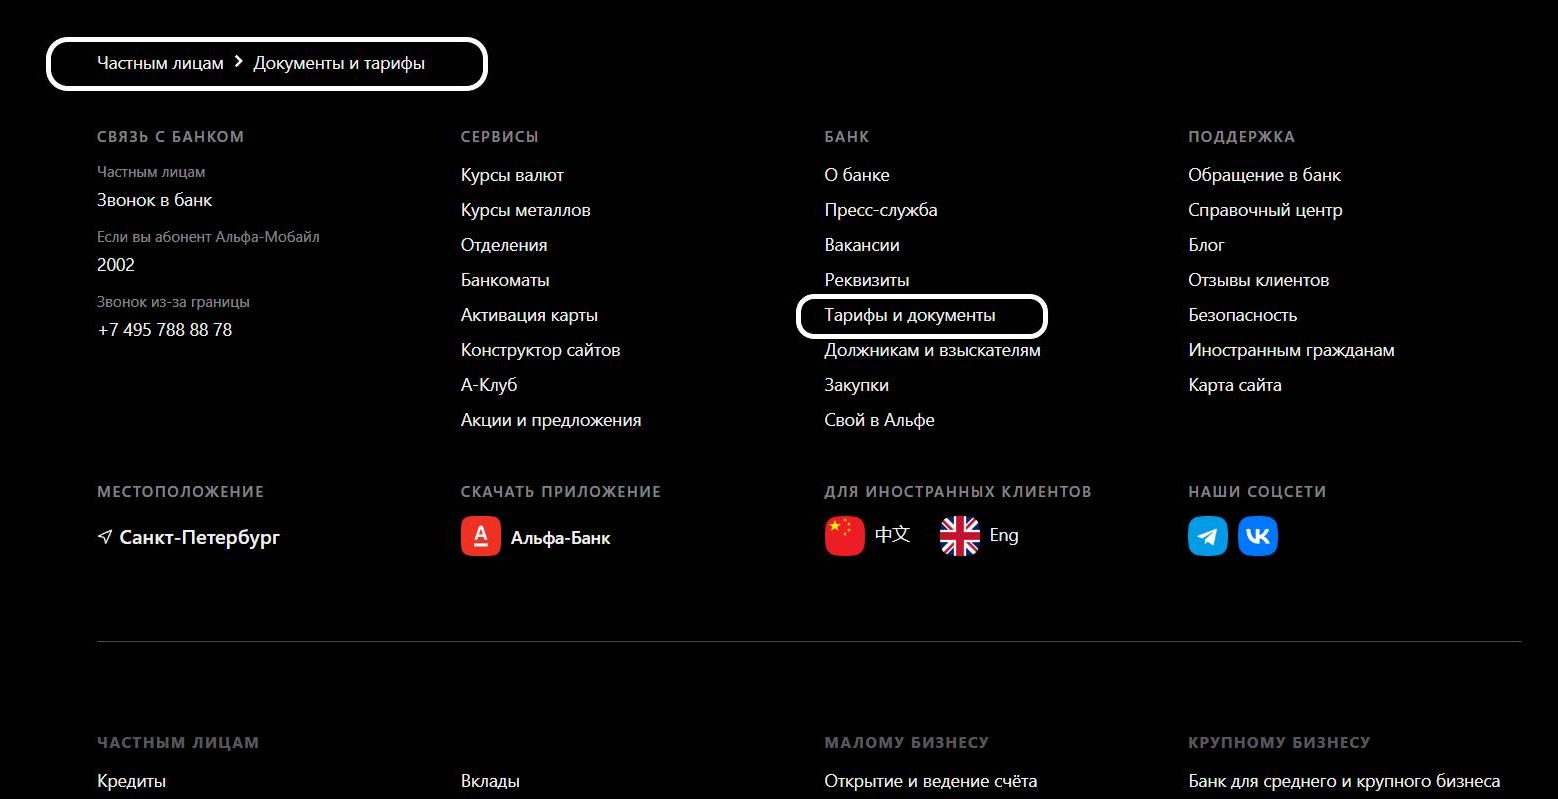Open Вакансии in the Банк section
This screenshot has width=1558, height=799.
tap(861, 244)
